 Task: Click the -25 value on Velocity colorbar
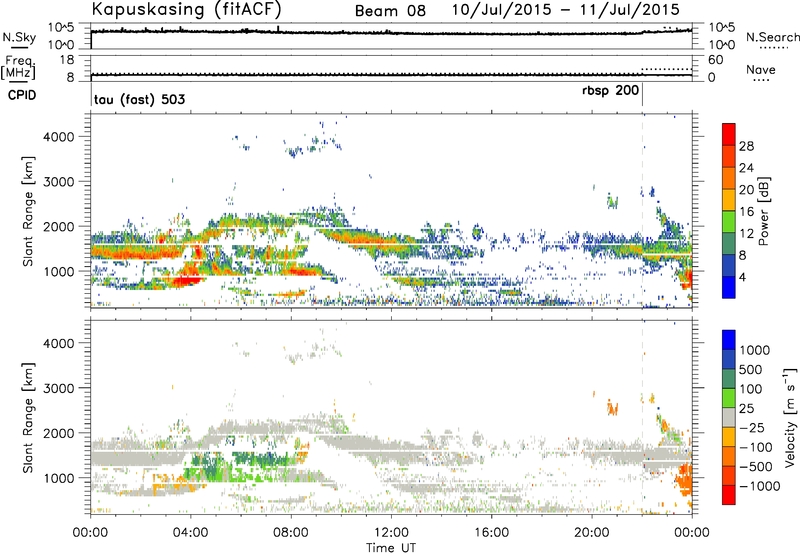(755, 427)
